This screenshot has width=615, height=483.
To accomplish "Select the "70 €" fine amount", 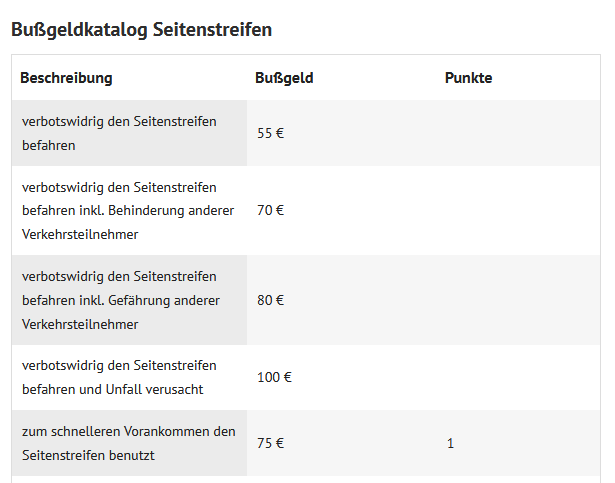I will 270,211.
